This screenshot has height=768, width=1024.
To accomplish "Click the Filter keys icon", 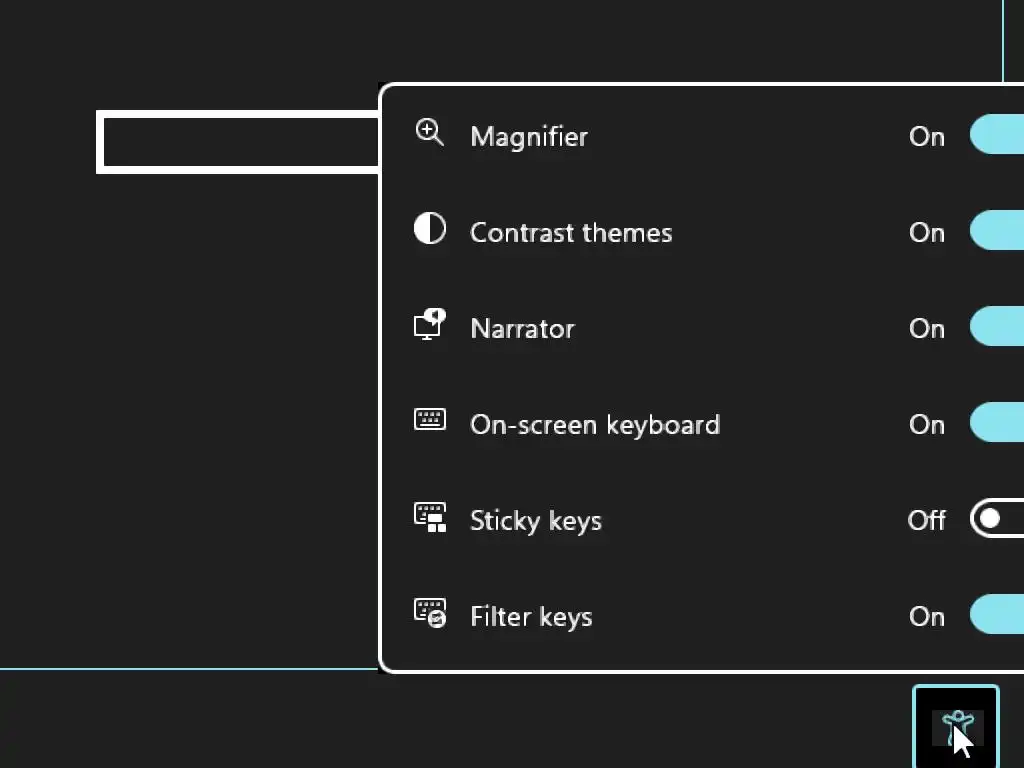I will (x=430, y=613).
